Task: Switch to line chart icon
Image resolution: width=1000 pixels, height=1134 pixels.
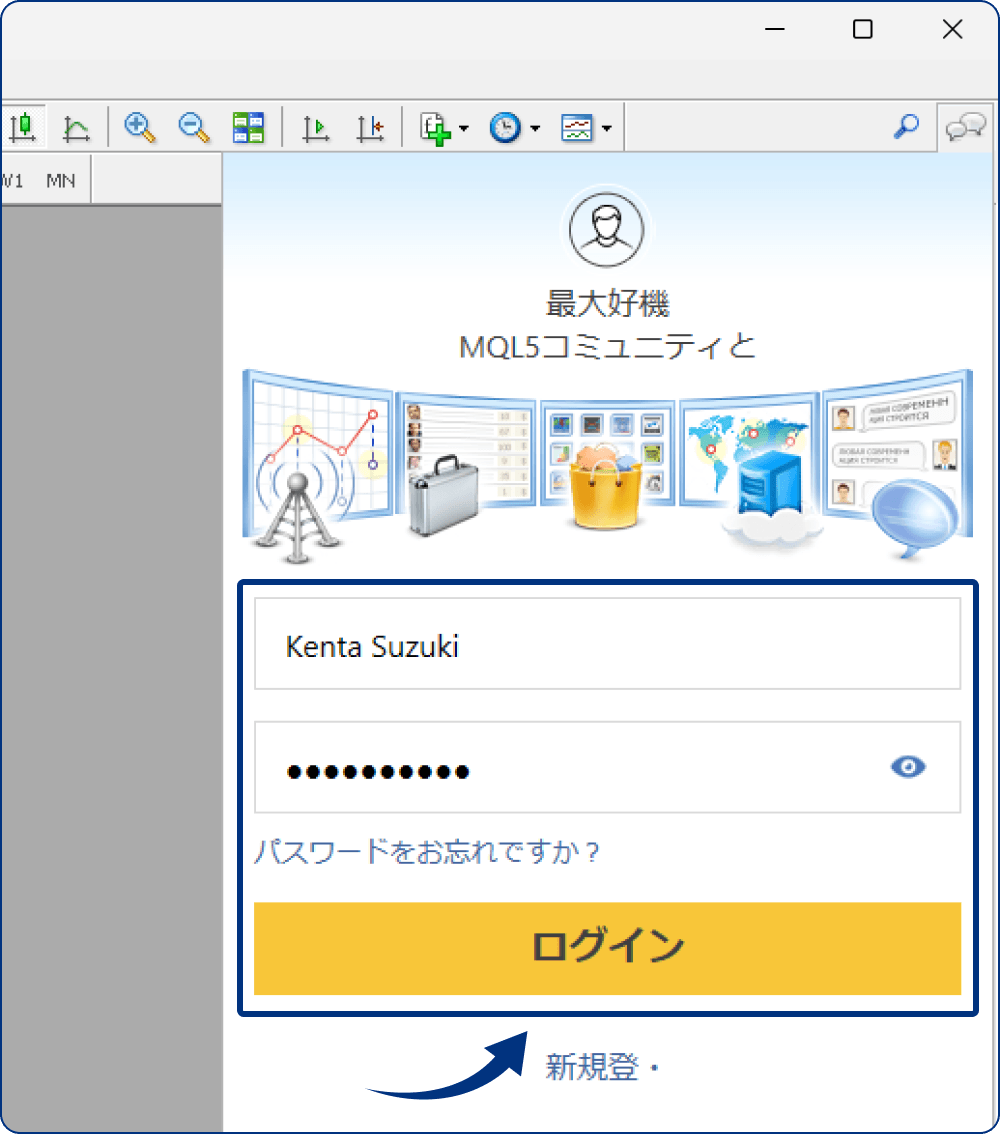Action: point(76,127)
